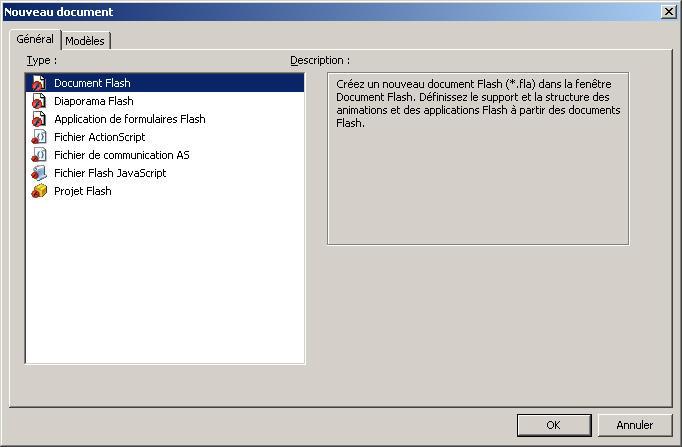
Task: Click the Projet Flash yellow icon
Action: click(39, 191)
